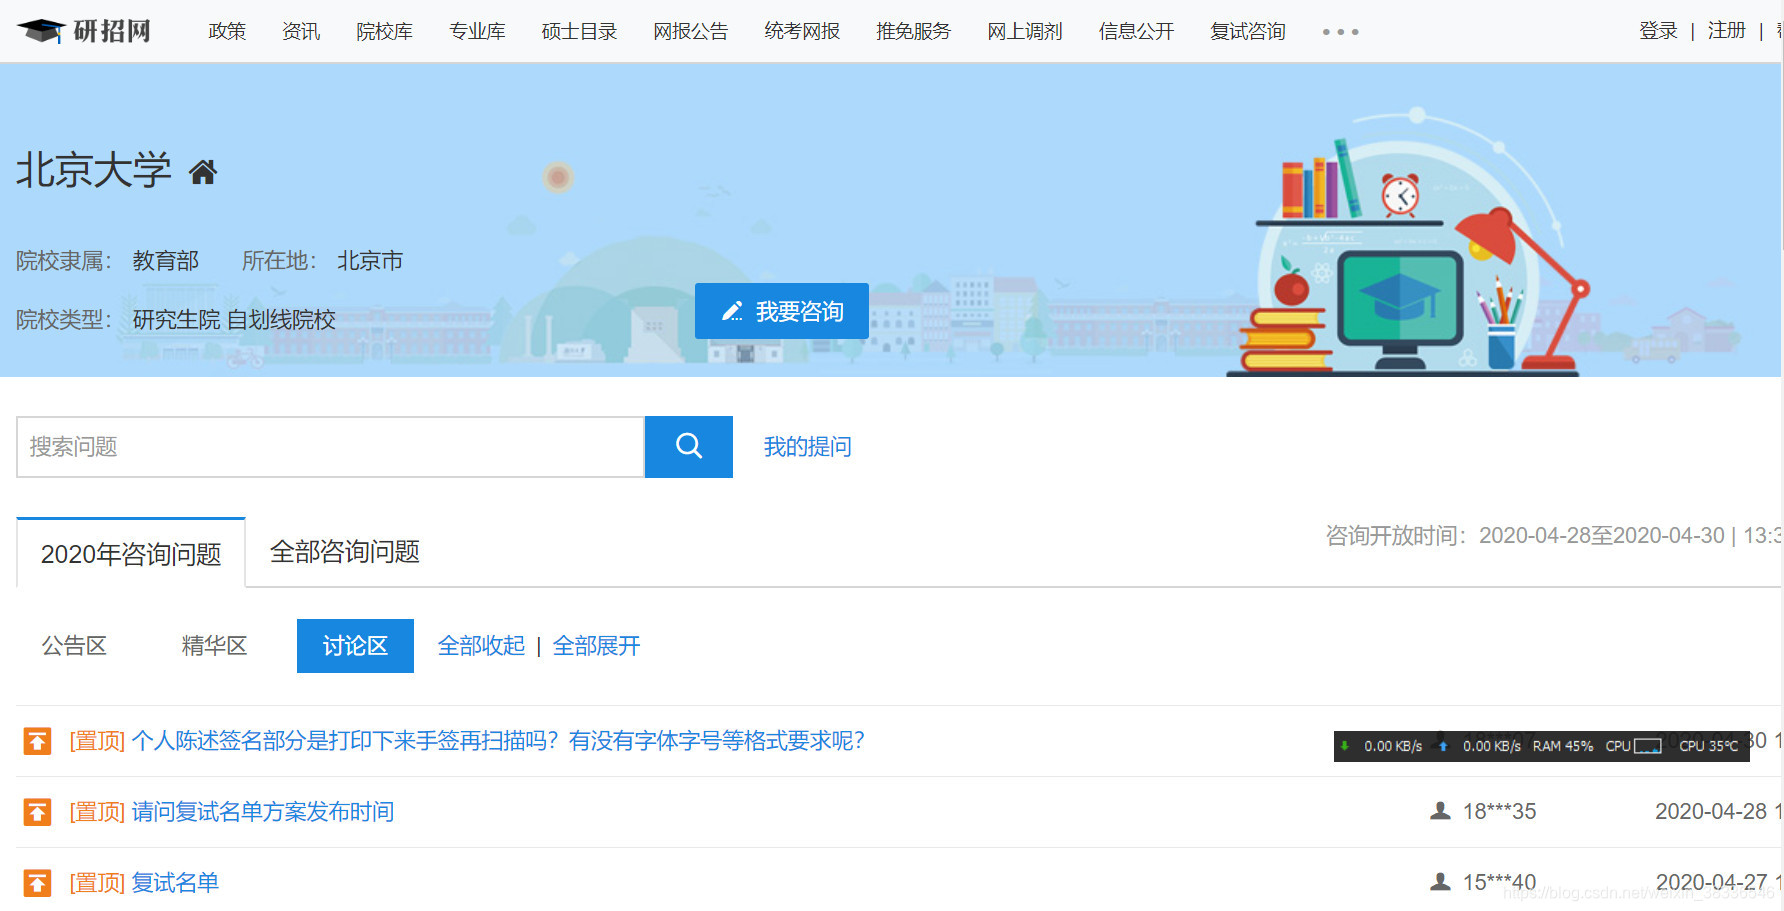Select 统考网报 in the navigation bar

point(802,31)
